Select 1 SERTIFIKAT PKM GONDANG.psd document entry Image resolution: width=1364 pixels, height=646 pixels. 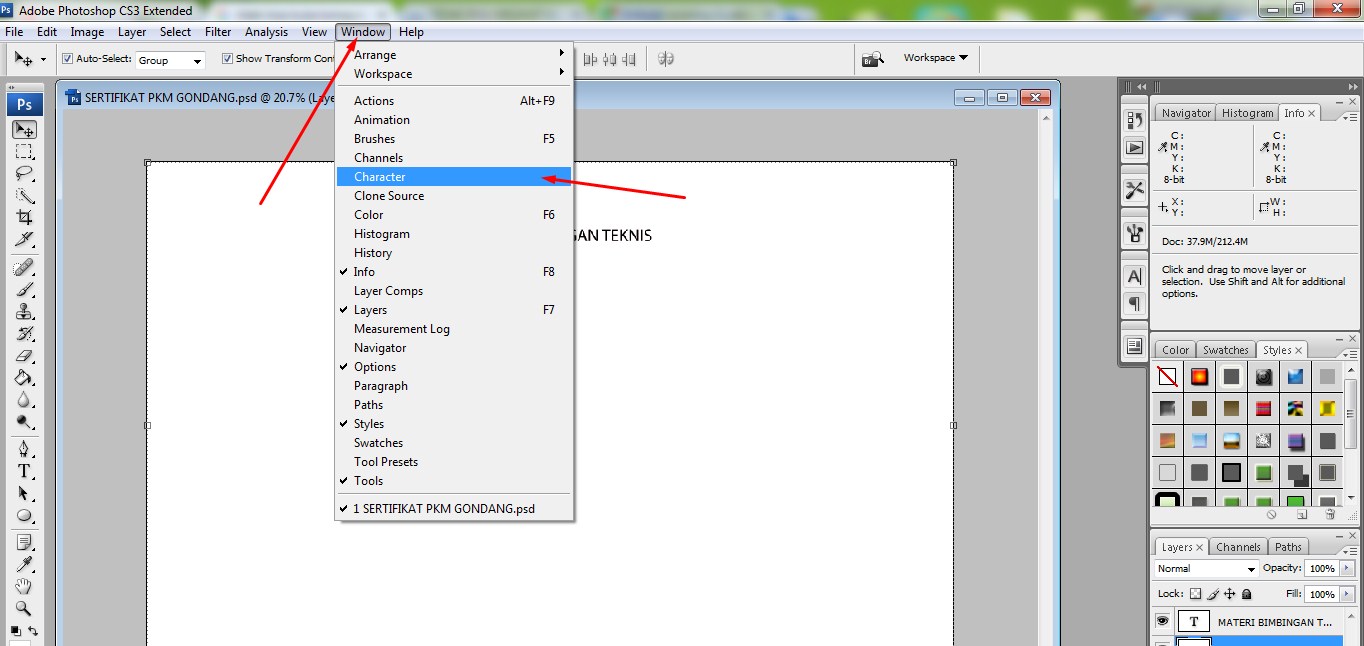454,509
